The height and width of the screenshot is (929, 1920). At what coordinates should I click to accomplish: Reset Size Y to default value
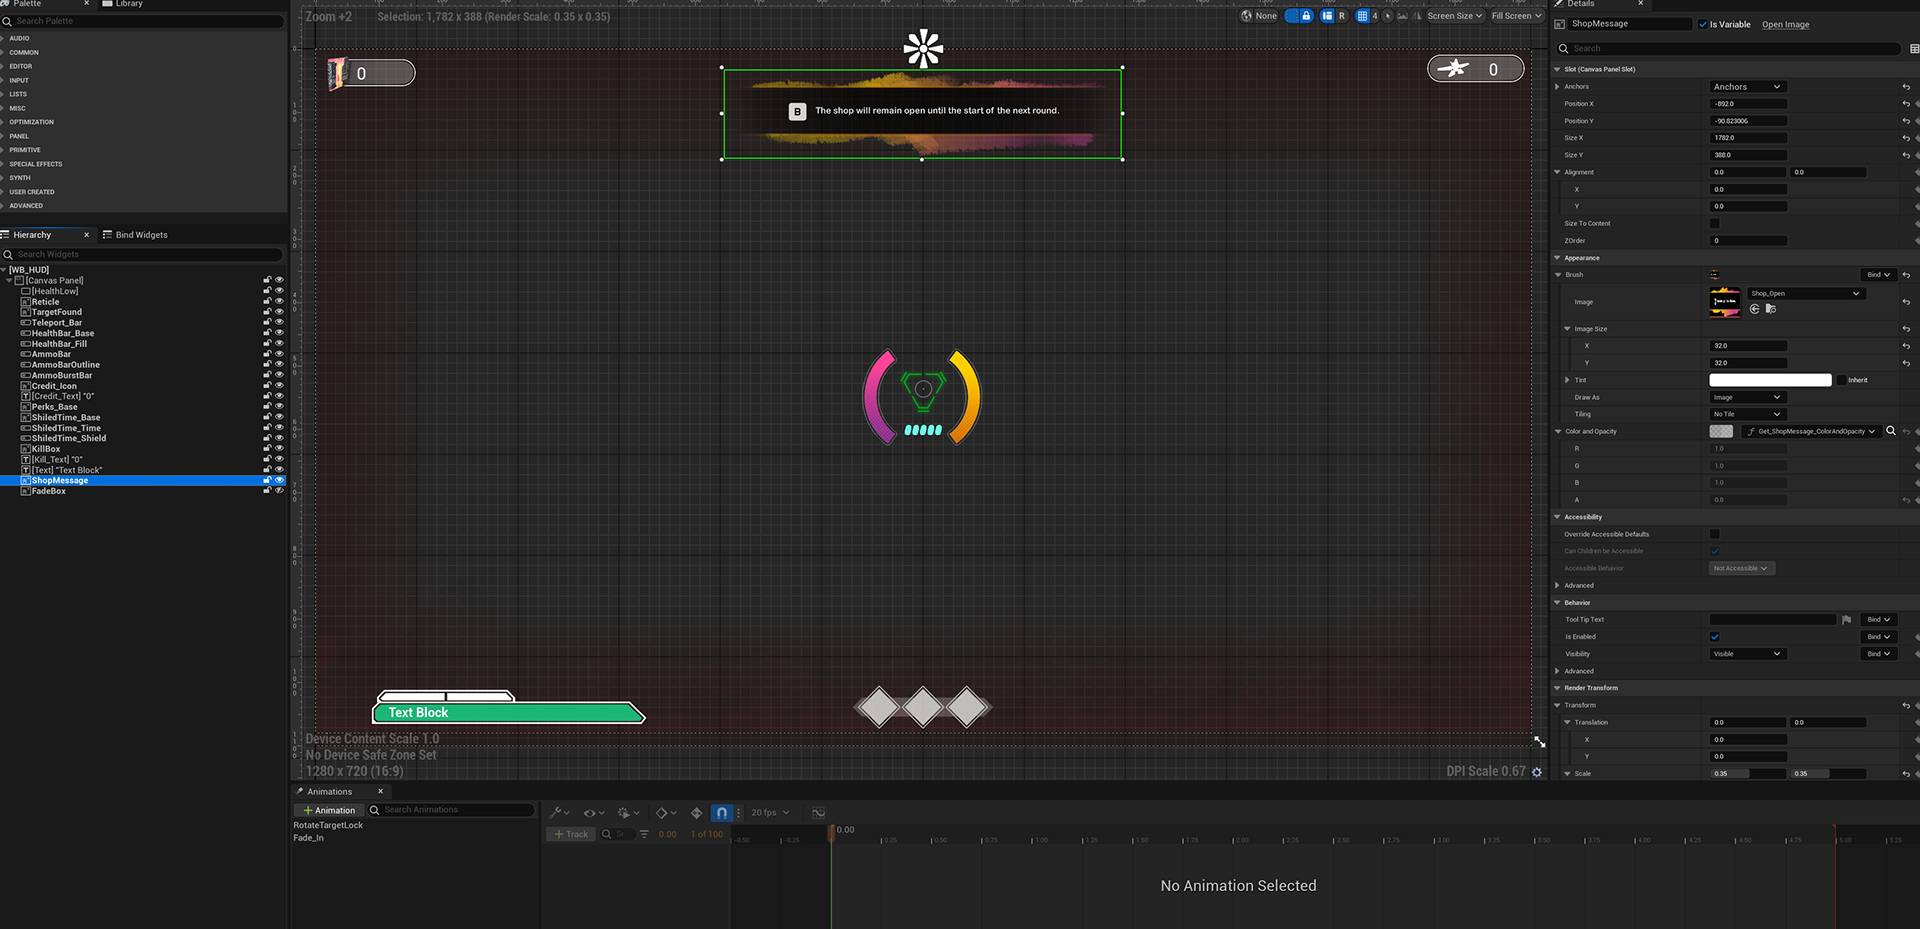pyautogui.click(x=1906, y=155)
